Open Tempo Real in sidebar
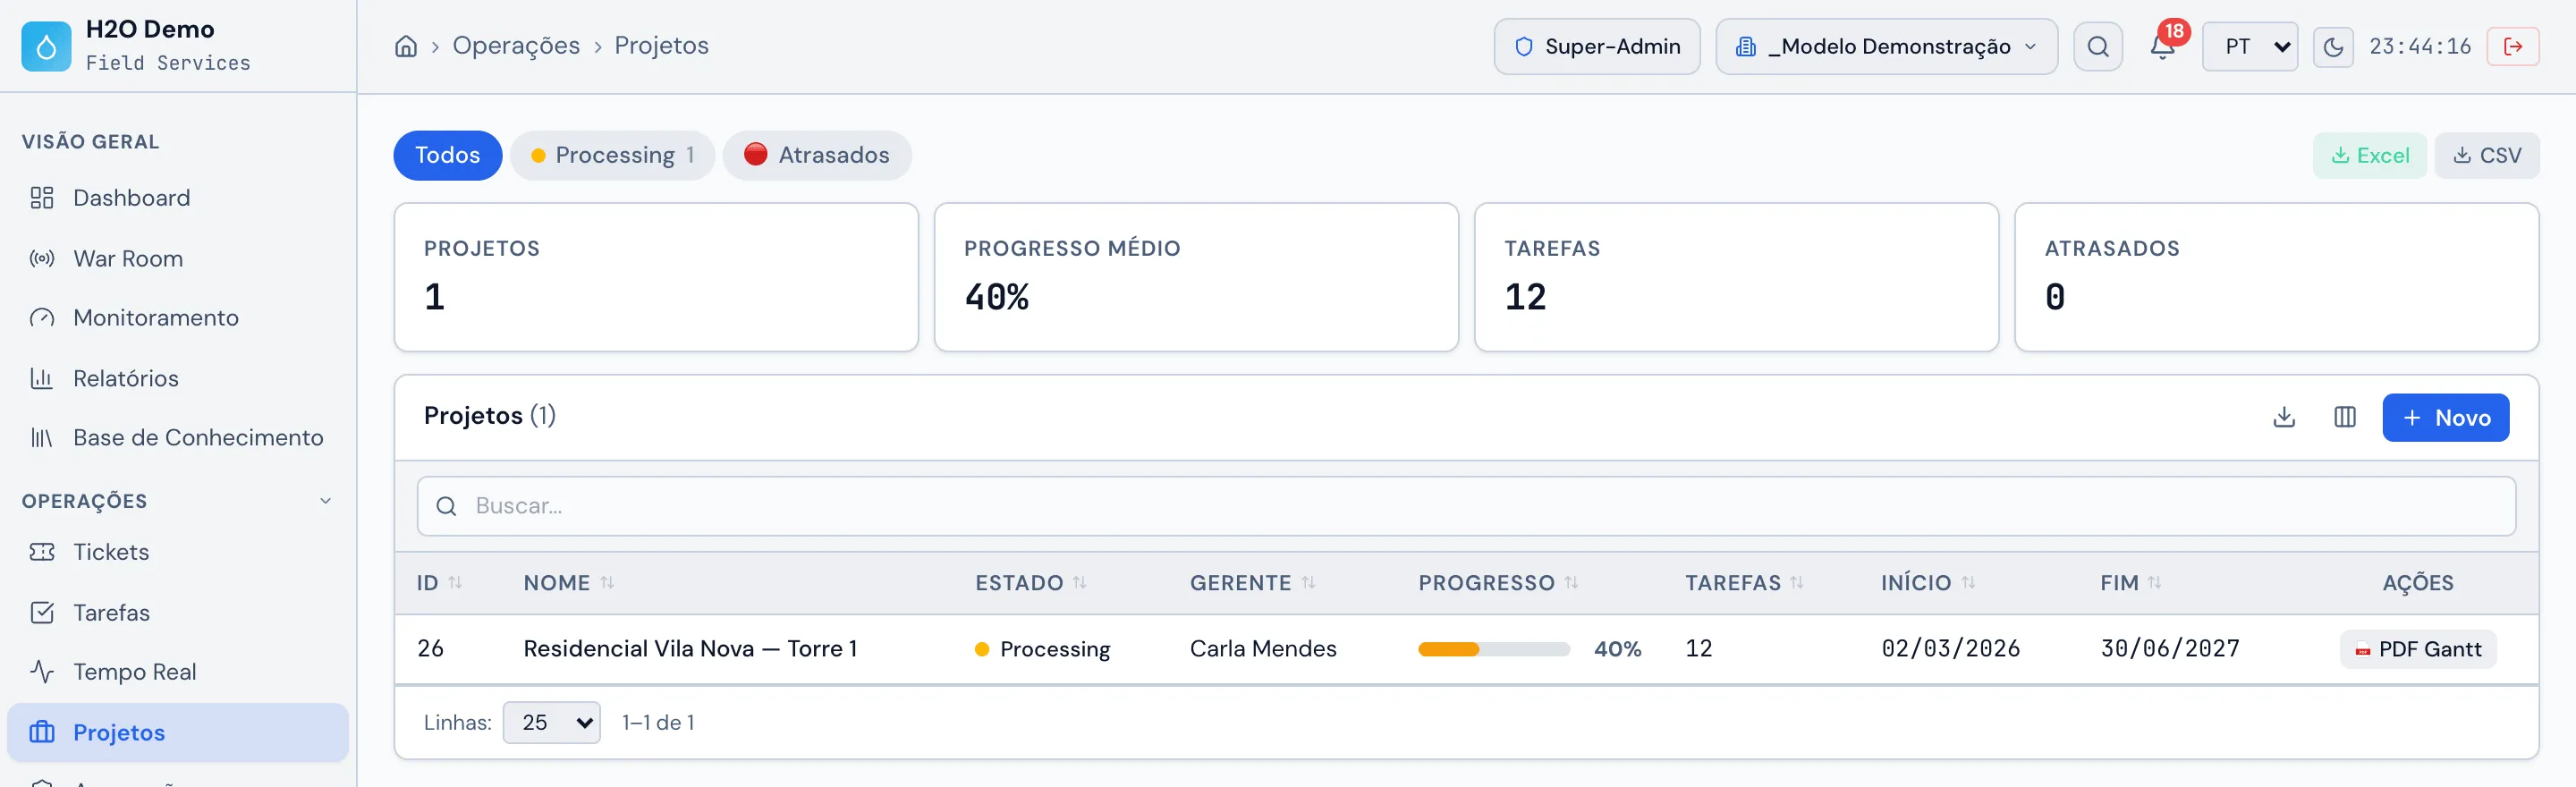This screenshot has height=787, width=2576. pyautogui.click(x=178, y=672)
